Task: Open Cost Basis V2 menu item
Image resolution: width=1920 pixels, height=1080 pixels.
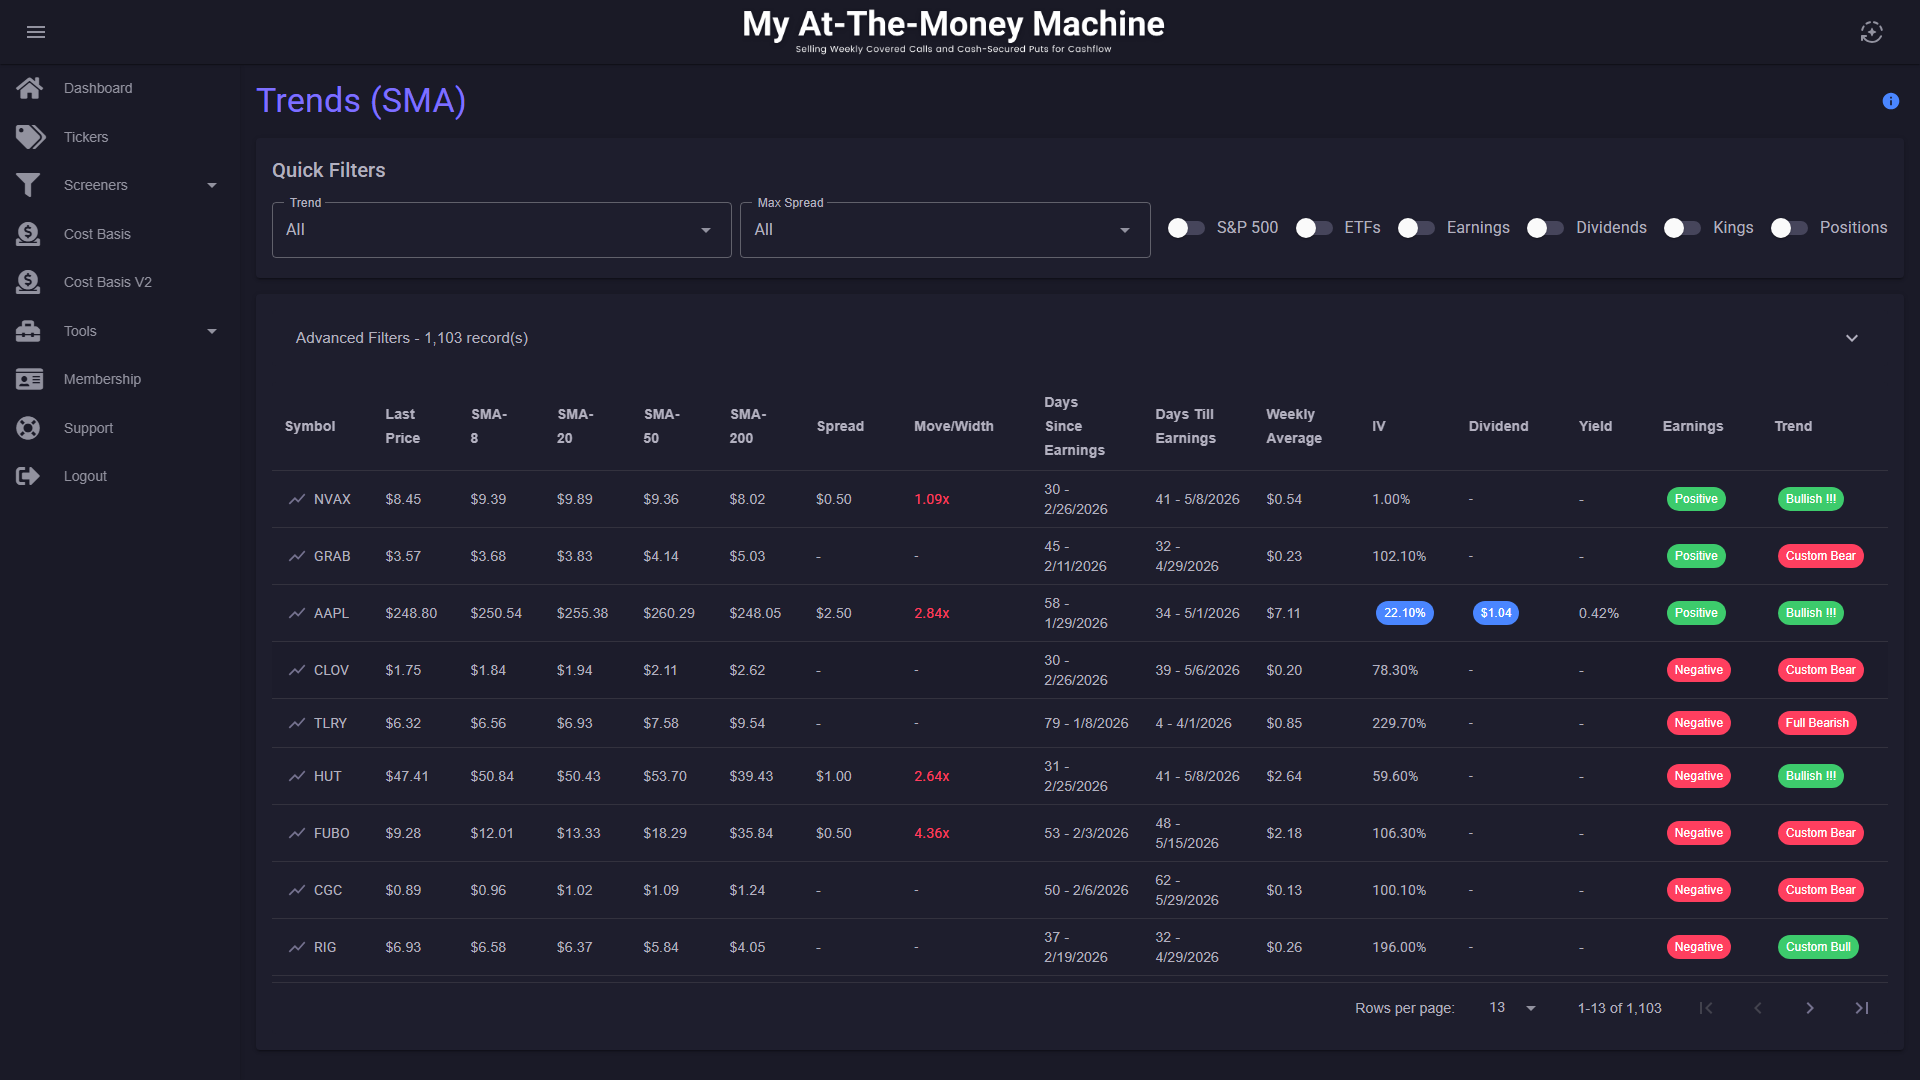Action: click(x=107, y=282)
